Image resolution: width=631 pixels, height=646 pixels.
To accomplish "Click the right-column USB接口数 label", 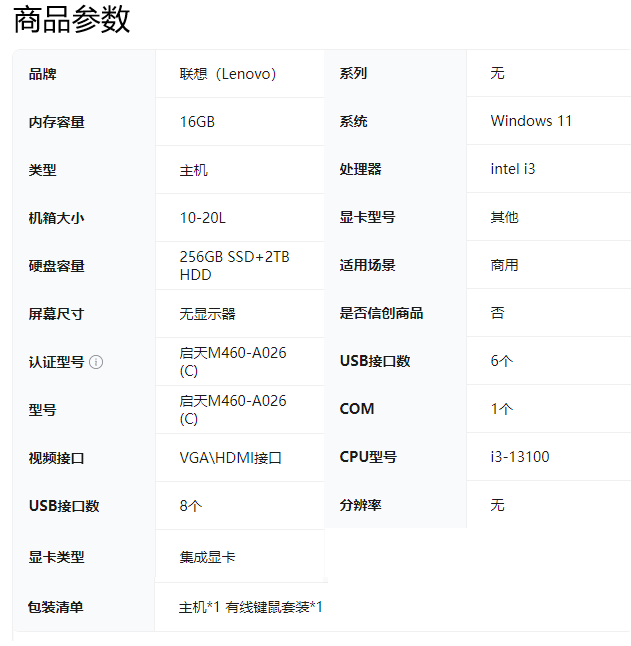I will [x=375, y=361].
